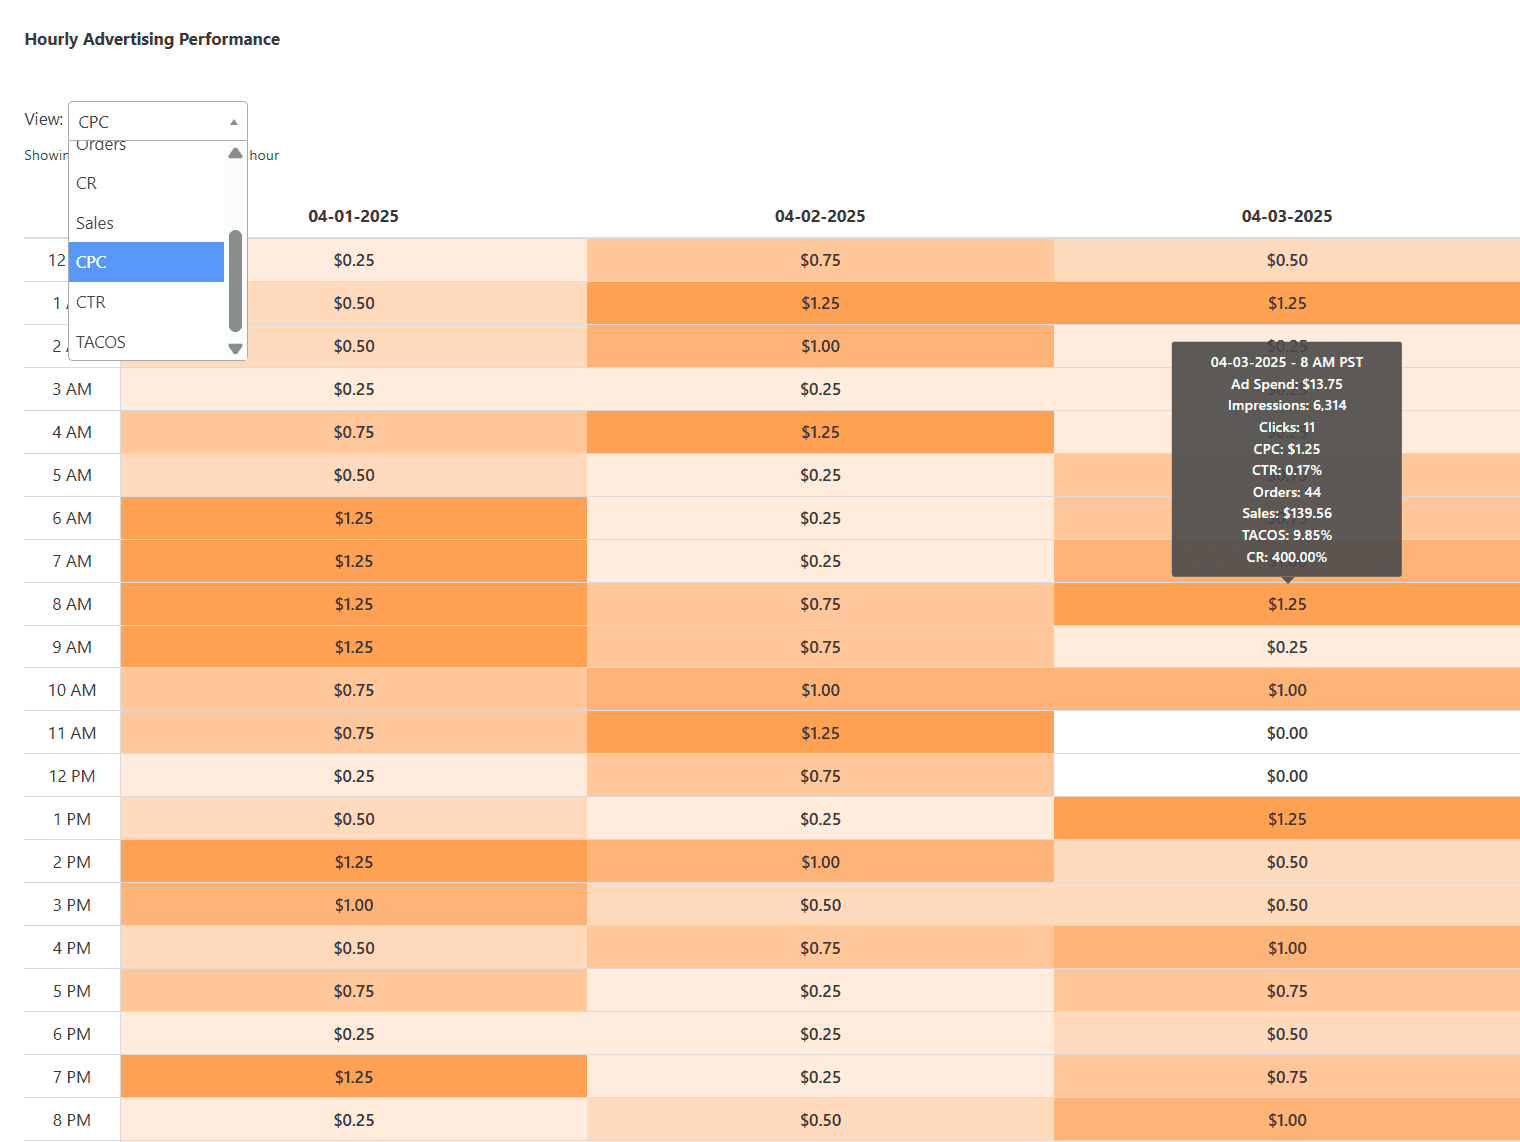Select "CR" from the View dropdown
Viewport: 1520px width, 1142px height.
click(86, 183)
